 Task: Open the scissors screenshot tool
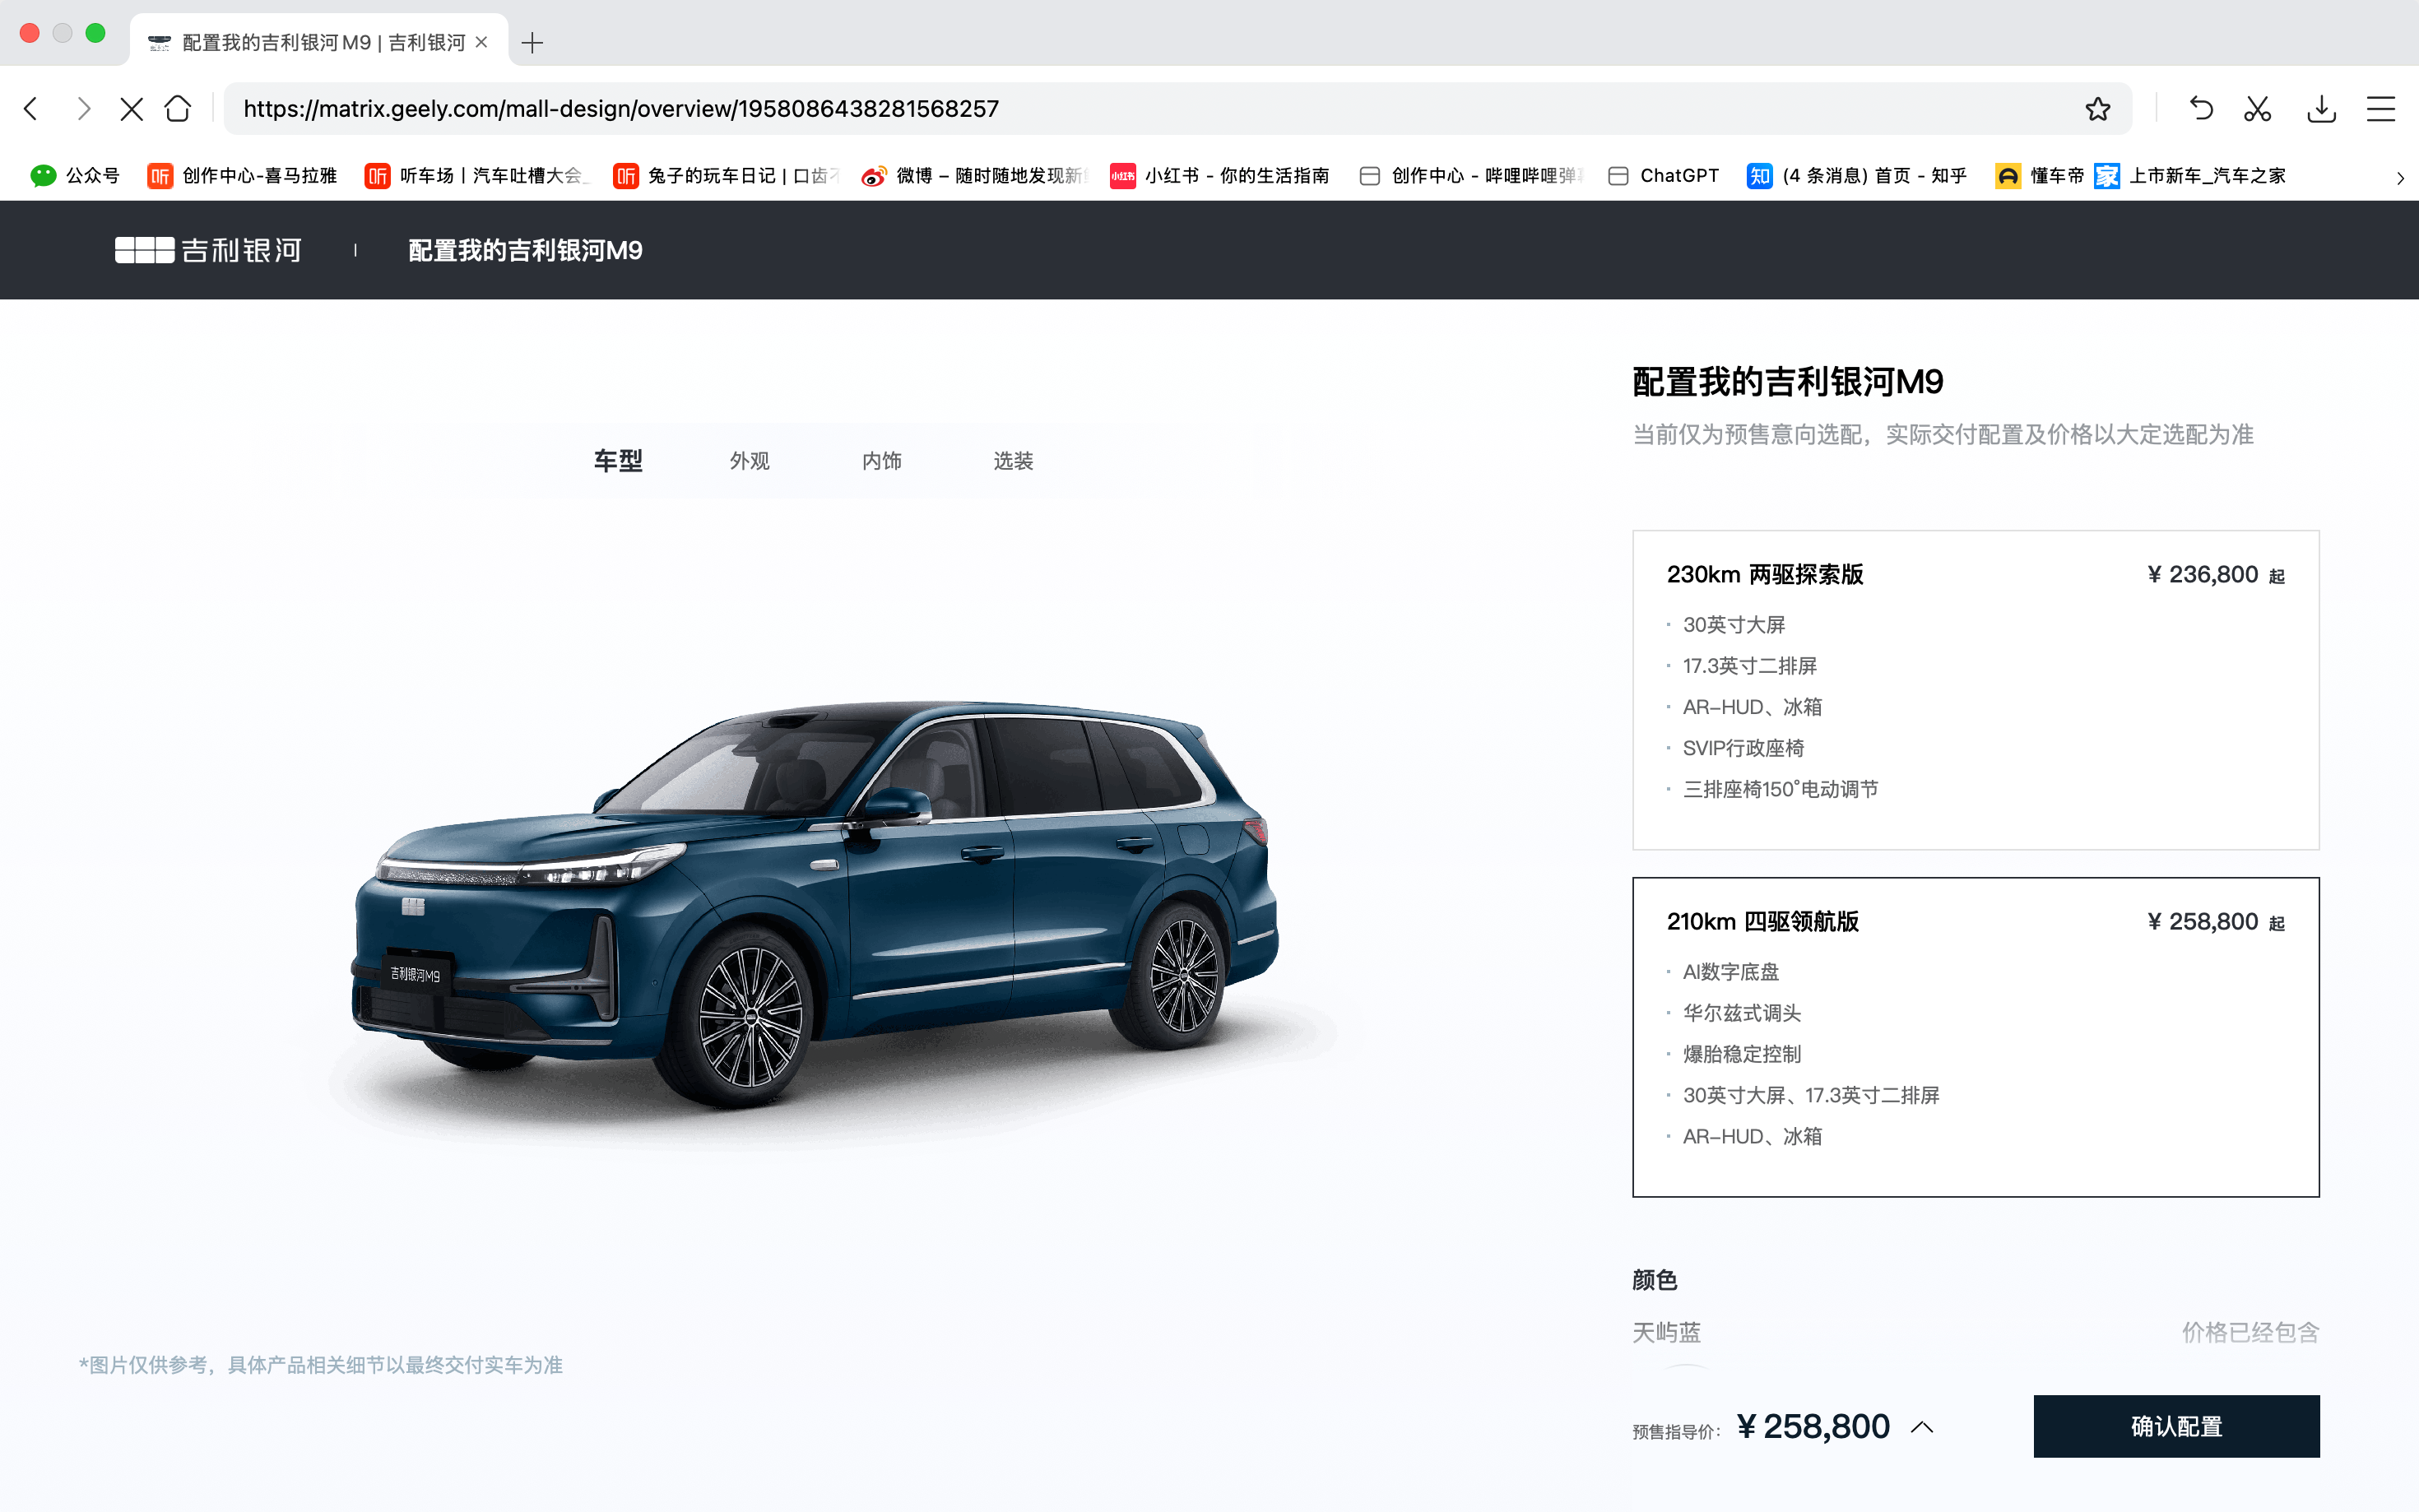[x=2257, y=109]
